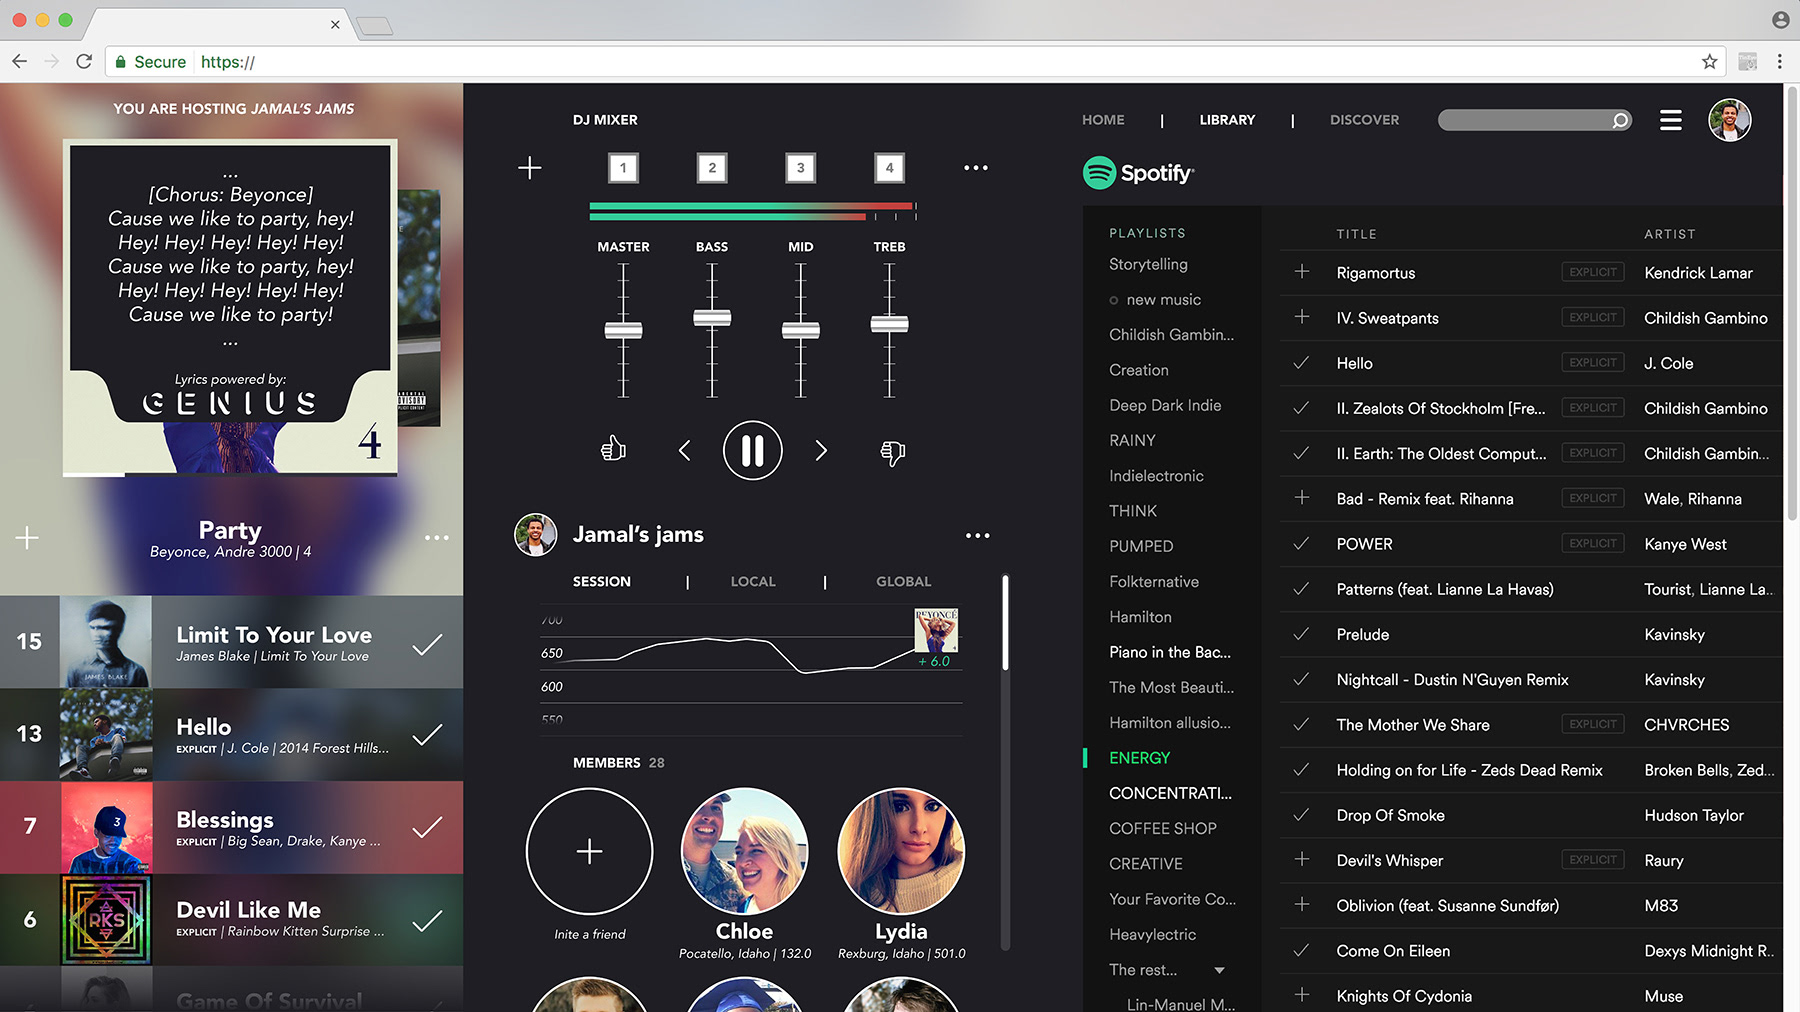Add a new DJ mixer preset plus
The height and width of the screenshot is (1012, 1800).
[x=530, y=168]
